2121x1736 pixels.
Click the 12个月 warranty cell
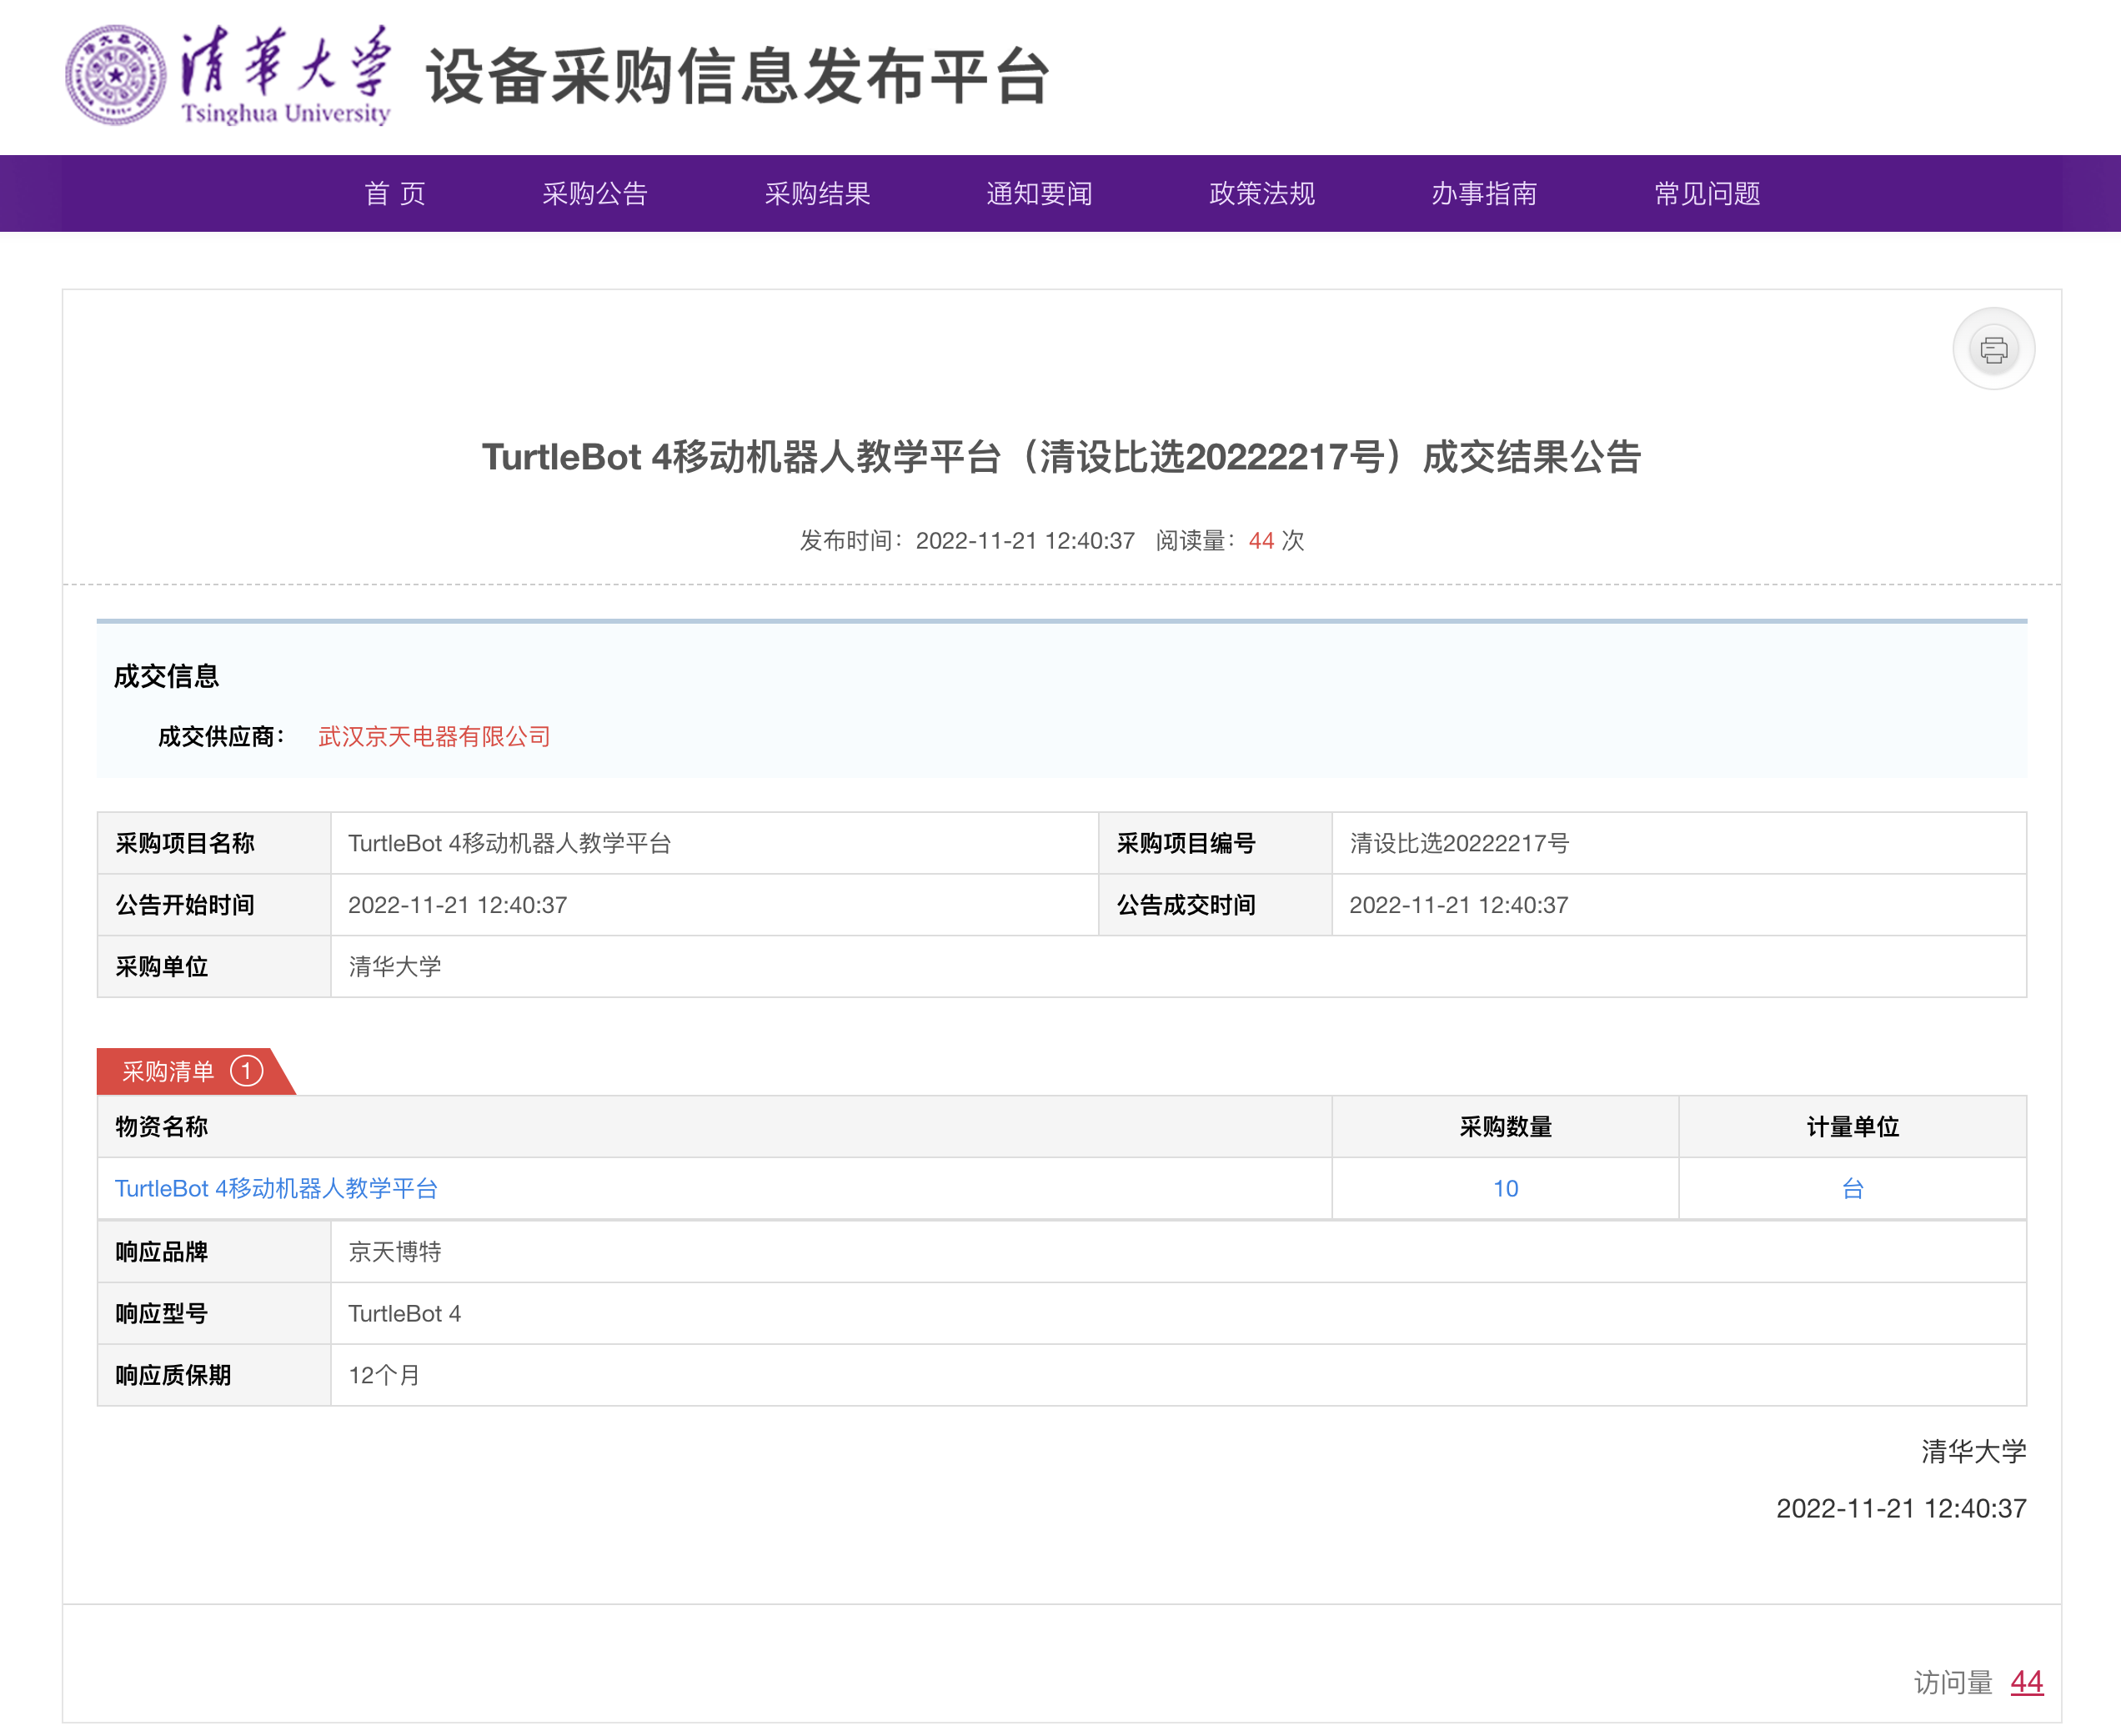[x=1178, y=1375]
